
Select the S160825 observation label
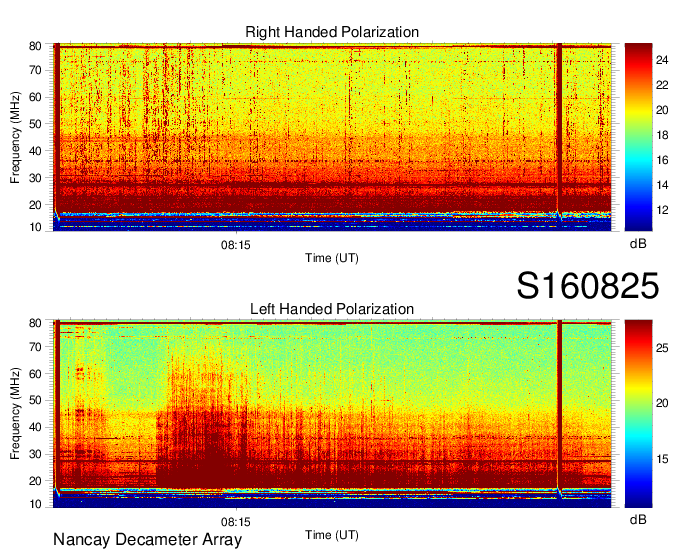pos(588,286)
